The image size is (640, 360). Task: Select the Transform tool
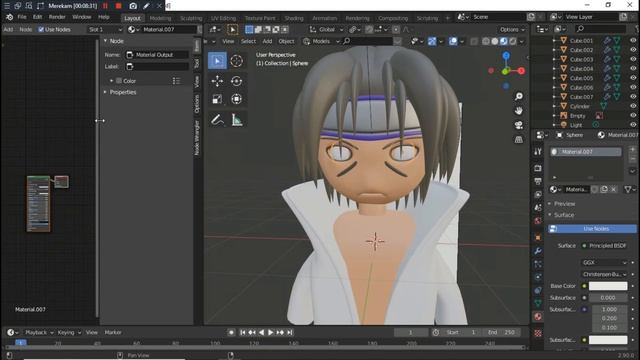[x=236, y=99]
